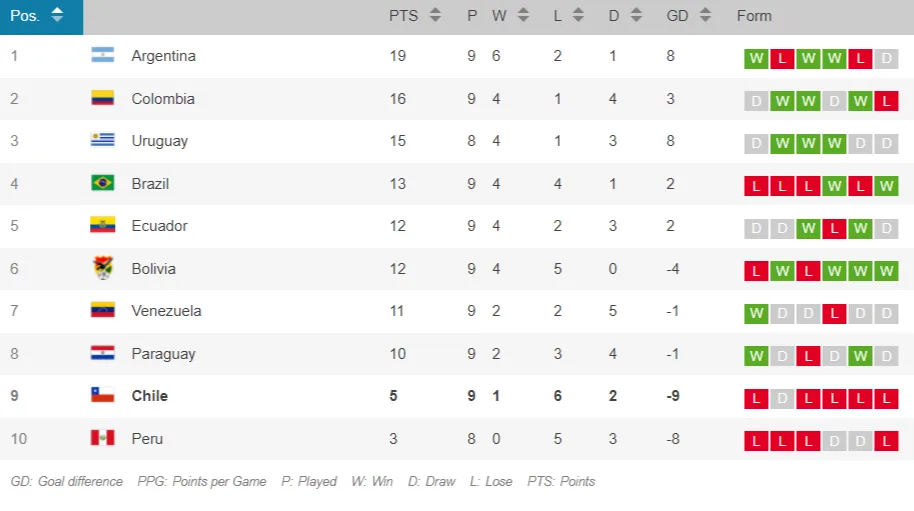Open the Paraguay team link
The height and width of the screenshot is (511, 914).
tap(162, 353)
